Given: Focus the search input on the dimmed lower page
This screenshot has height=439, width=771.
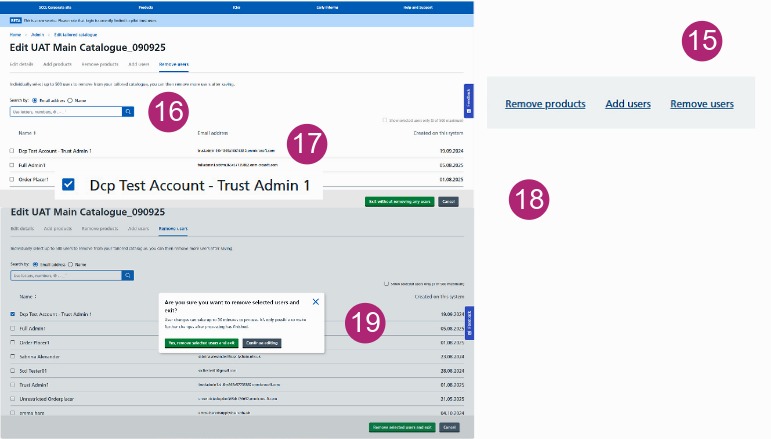Looking at the screenshot, I should [x=66, y=275].
